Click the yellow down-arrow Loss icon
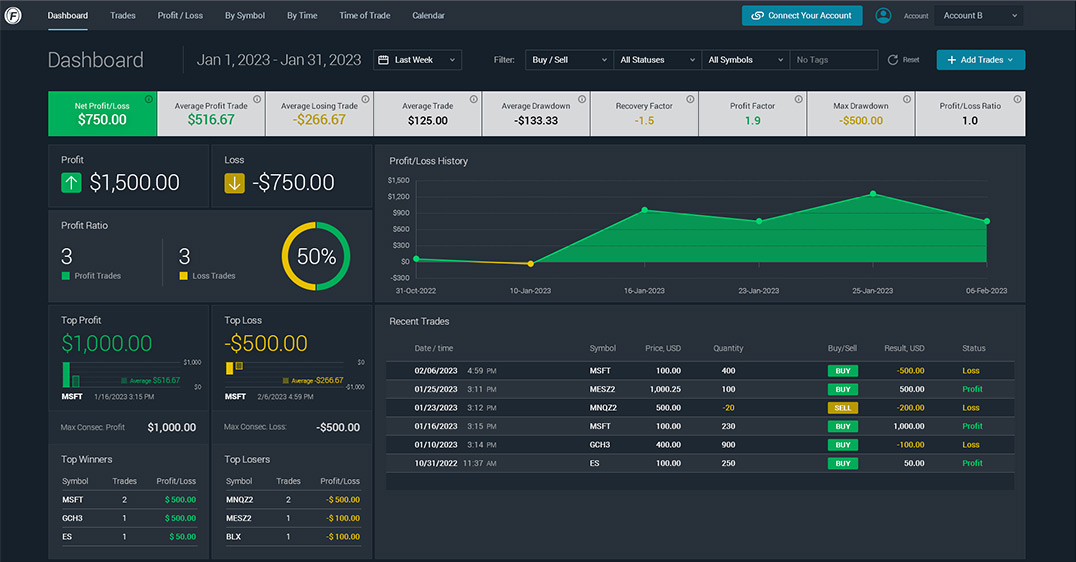The width and height of the screenshot is (1076, 562). click(x=235, y=183)
